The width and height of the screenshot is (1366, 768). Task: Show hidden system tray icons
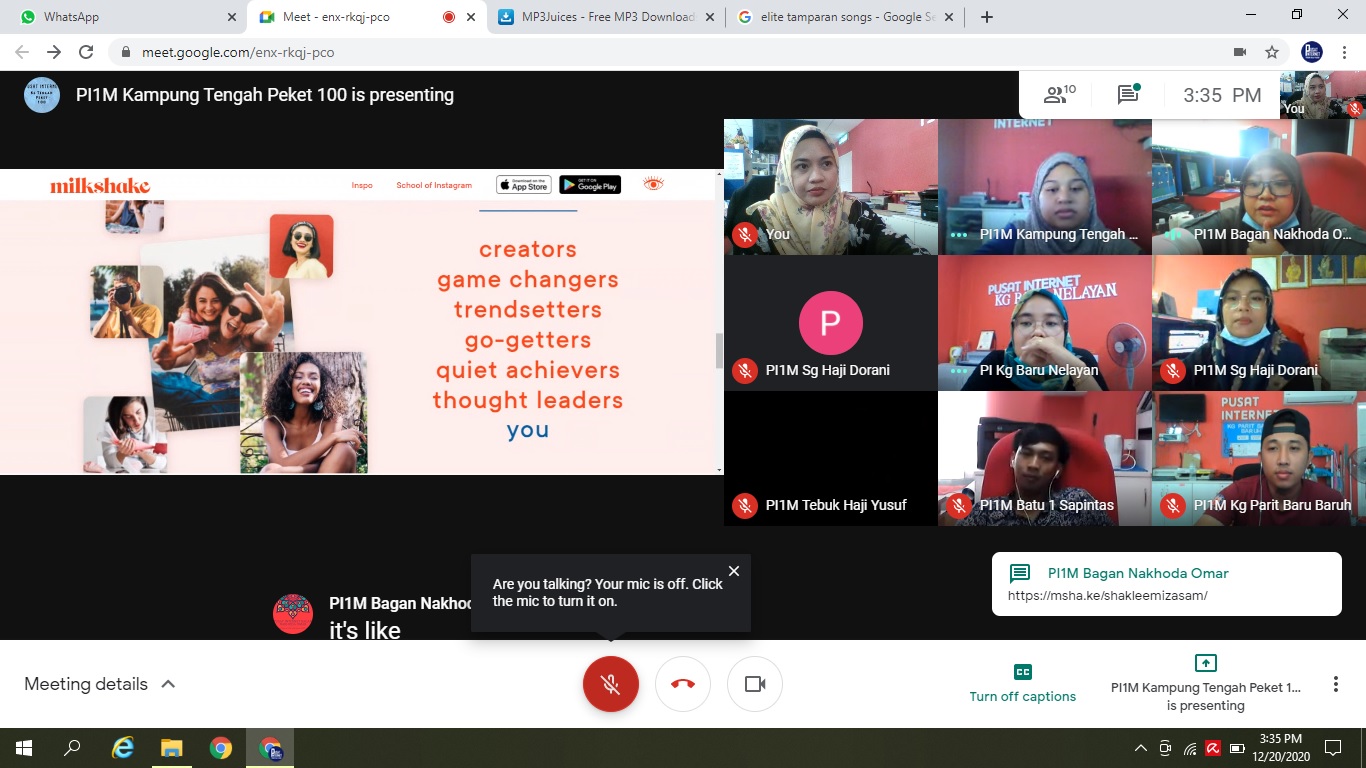click(1140, 748)
